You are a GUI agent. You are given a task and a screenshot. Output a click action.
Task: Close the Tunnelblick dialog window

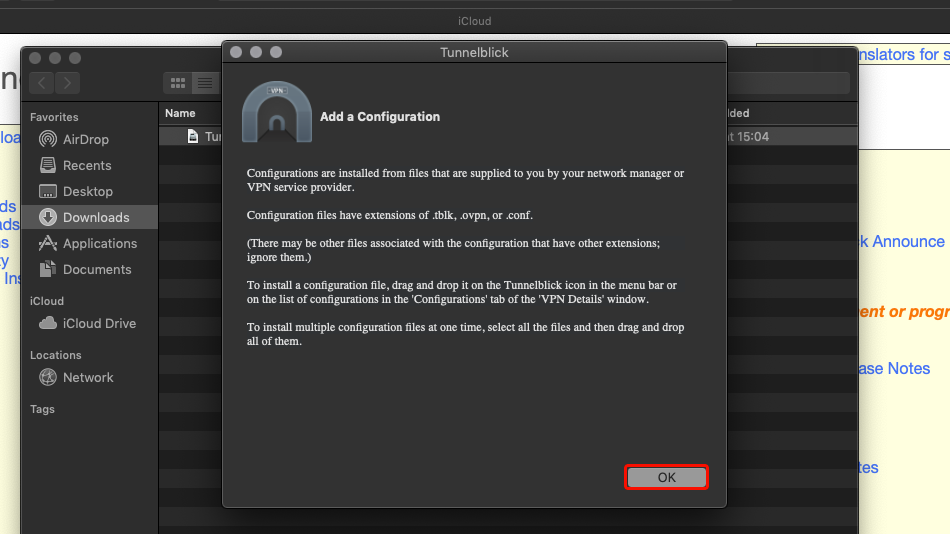(x=236, y=52)
